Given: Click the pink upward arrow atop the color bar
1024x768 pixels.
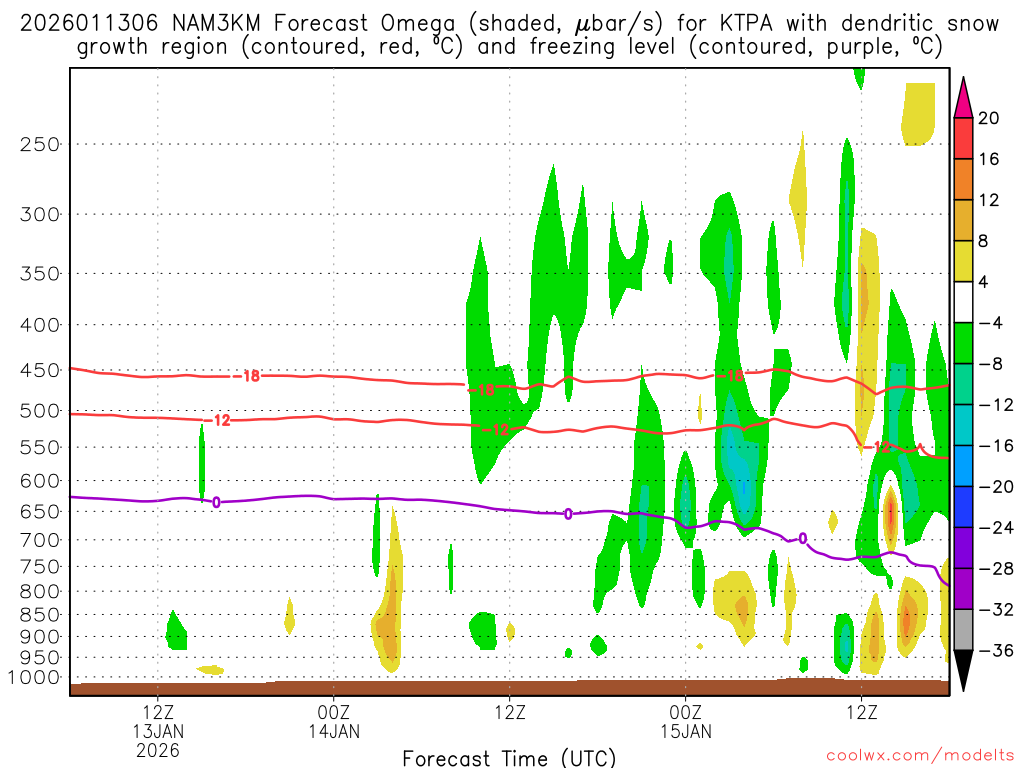Looking at the screenshot, I should coord(963,97).
